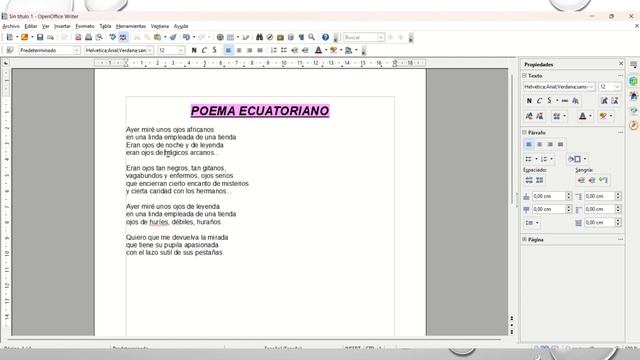Image resolution: width=640 pixels, height=360 pixels.
Task: Apply font color from formatting toolbar
Action: click(x=318, y=50)
